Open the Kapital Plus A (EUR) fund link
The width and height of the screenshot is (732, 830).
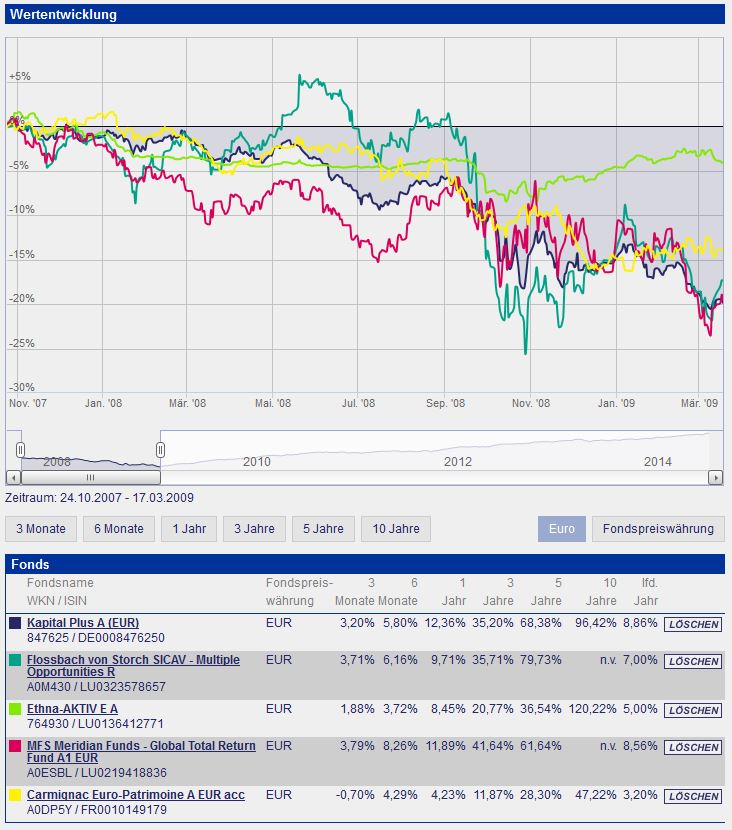83,623
